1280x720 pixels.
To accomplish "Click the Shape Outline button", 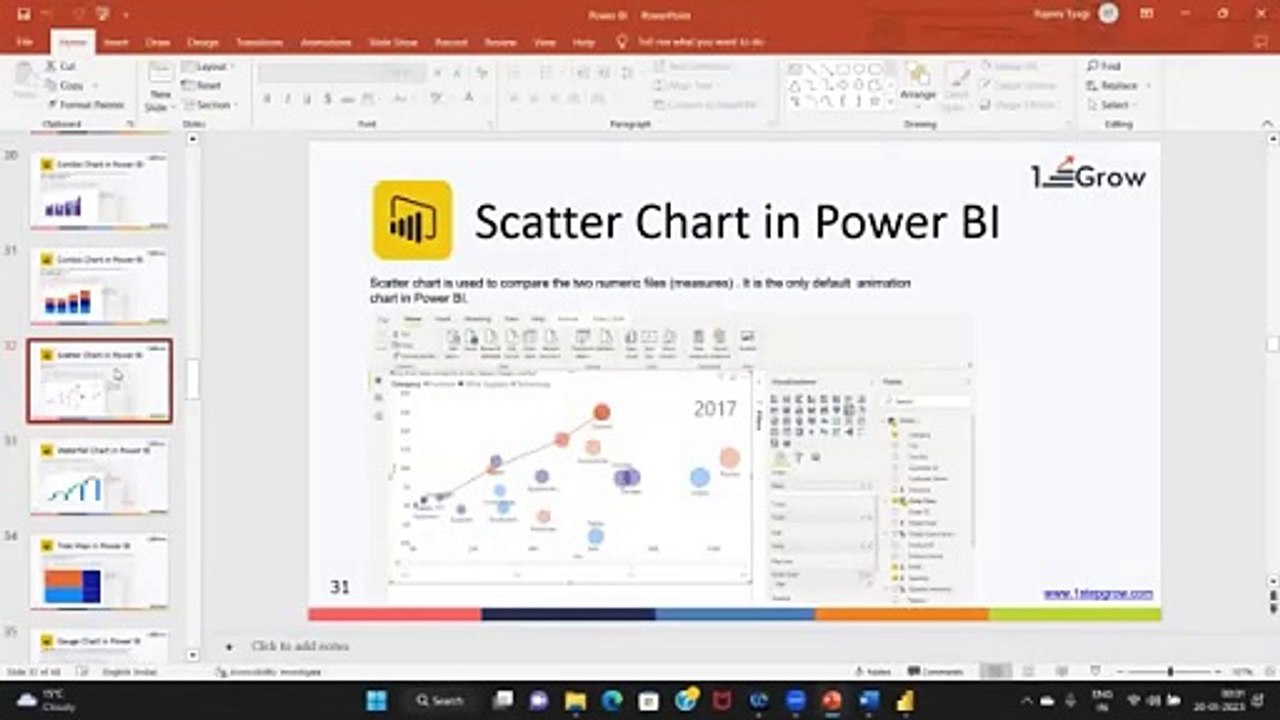I will [x=1017, y=85].
